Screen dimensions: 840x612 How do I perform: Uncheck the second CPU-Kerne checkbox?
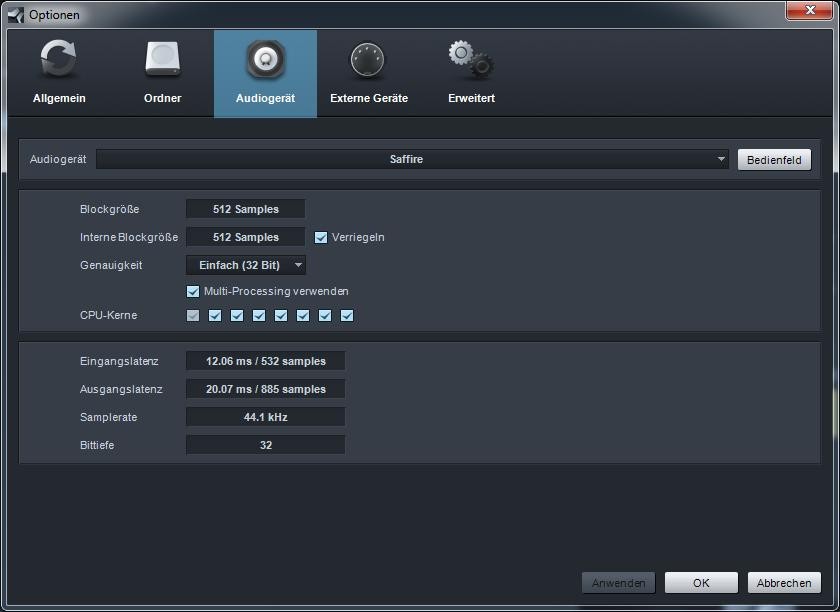point(215,316)
